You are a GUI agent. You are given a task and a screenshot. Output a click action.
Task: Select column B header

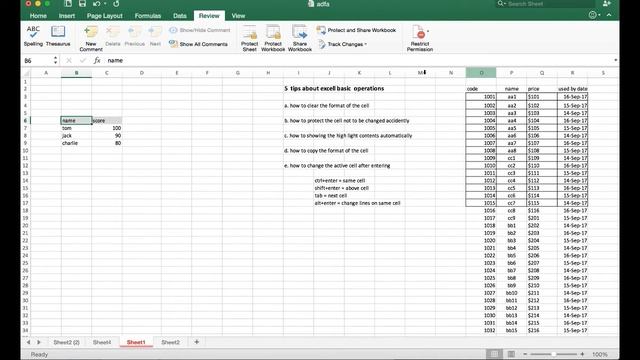(x=76, y=73)
